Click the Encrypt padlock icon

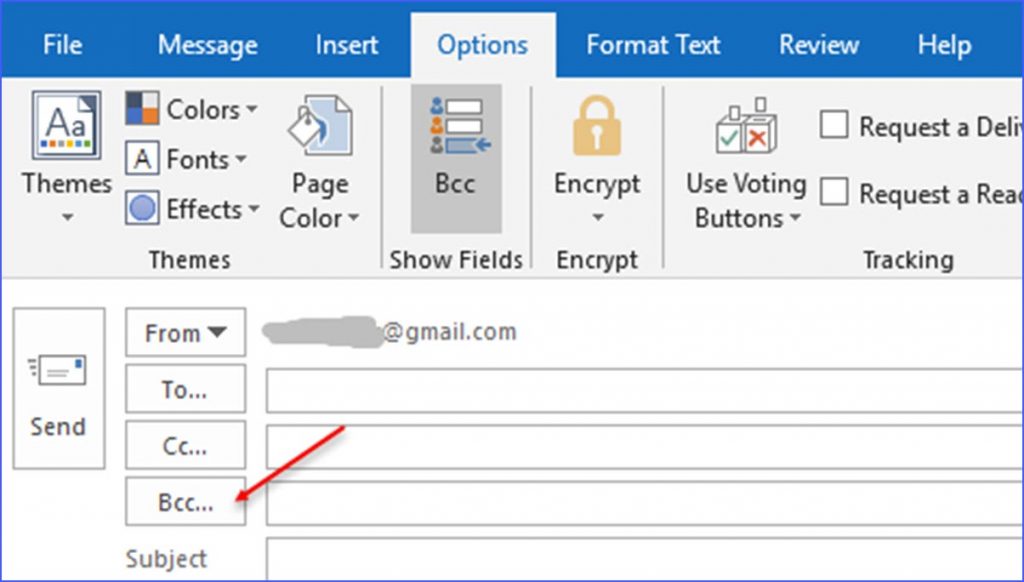point(596,126)
